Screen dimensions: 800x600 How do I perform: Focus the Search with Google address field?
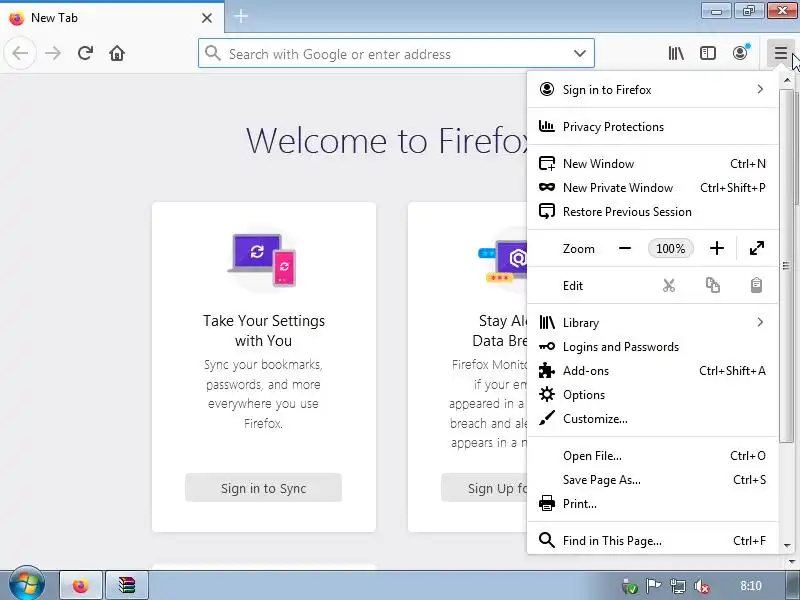(396, 53)
